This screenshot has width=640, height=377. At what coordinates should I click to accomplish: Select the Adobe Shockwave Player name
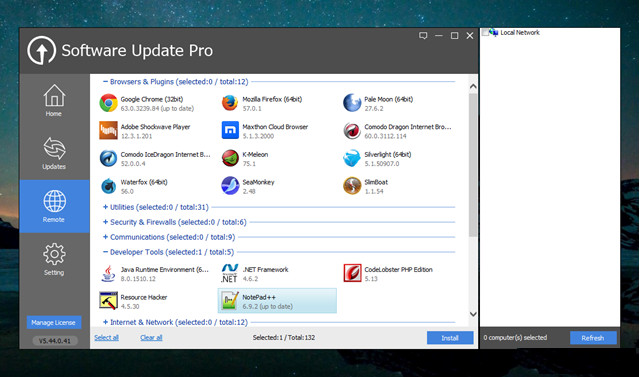pos(156,127)
